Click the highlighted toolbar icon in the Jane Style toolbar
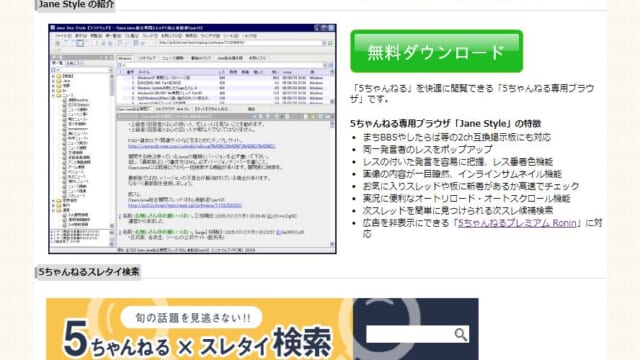The width and height of the screenshot is (640, 360). [80, 43]
